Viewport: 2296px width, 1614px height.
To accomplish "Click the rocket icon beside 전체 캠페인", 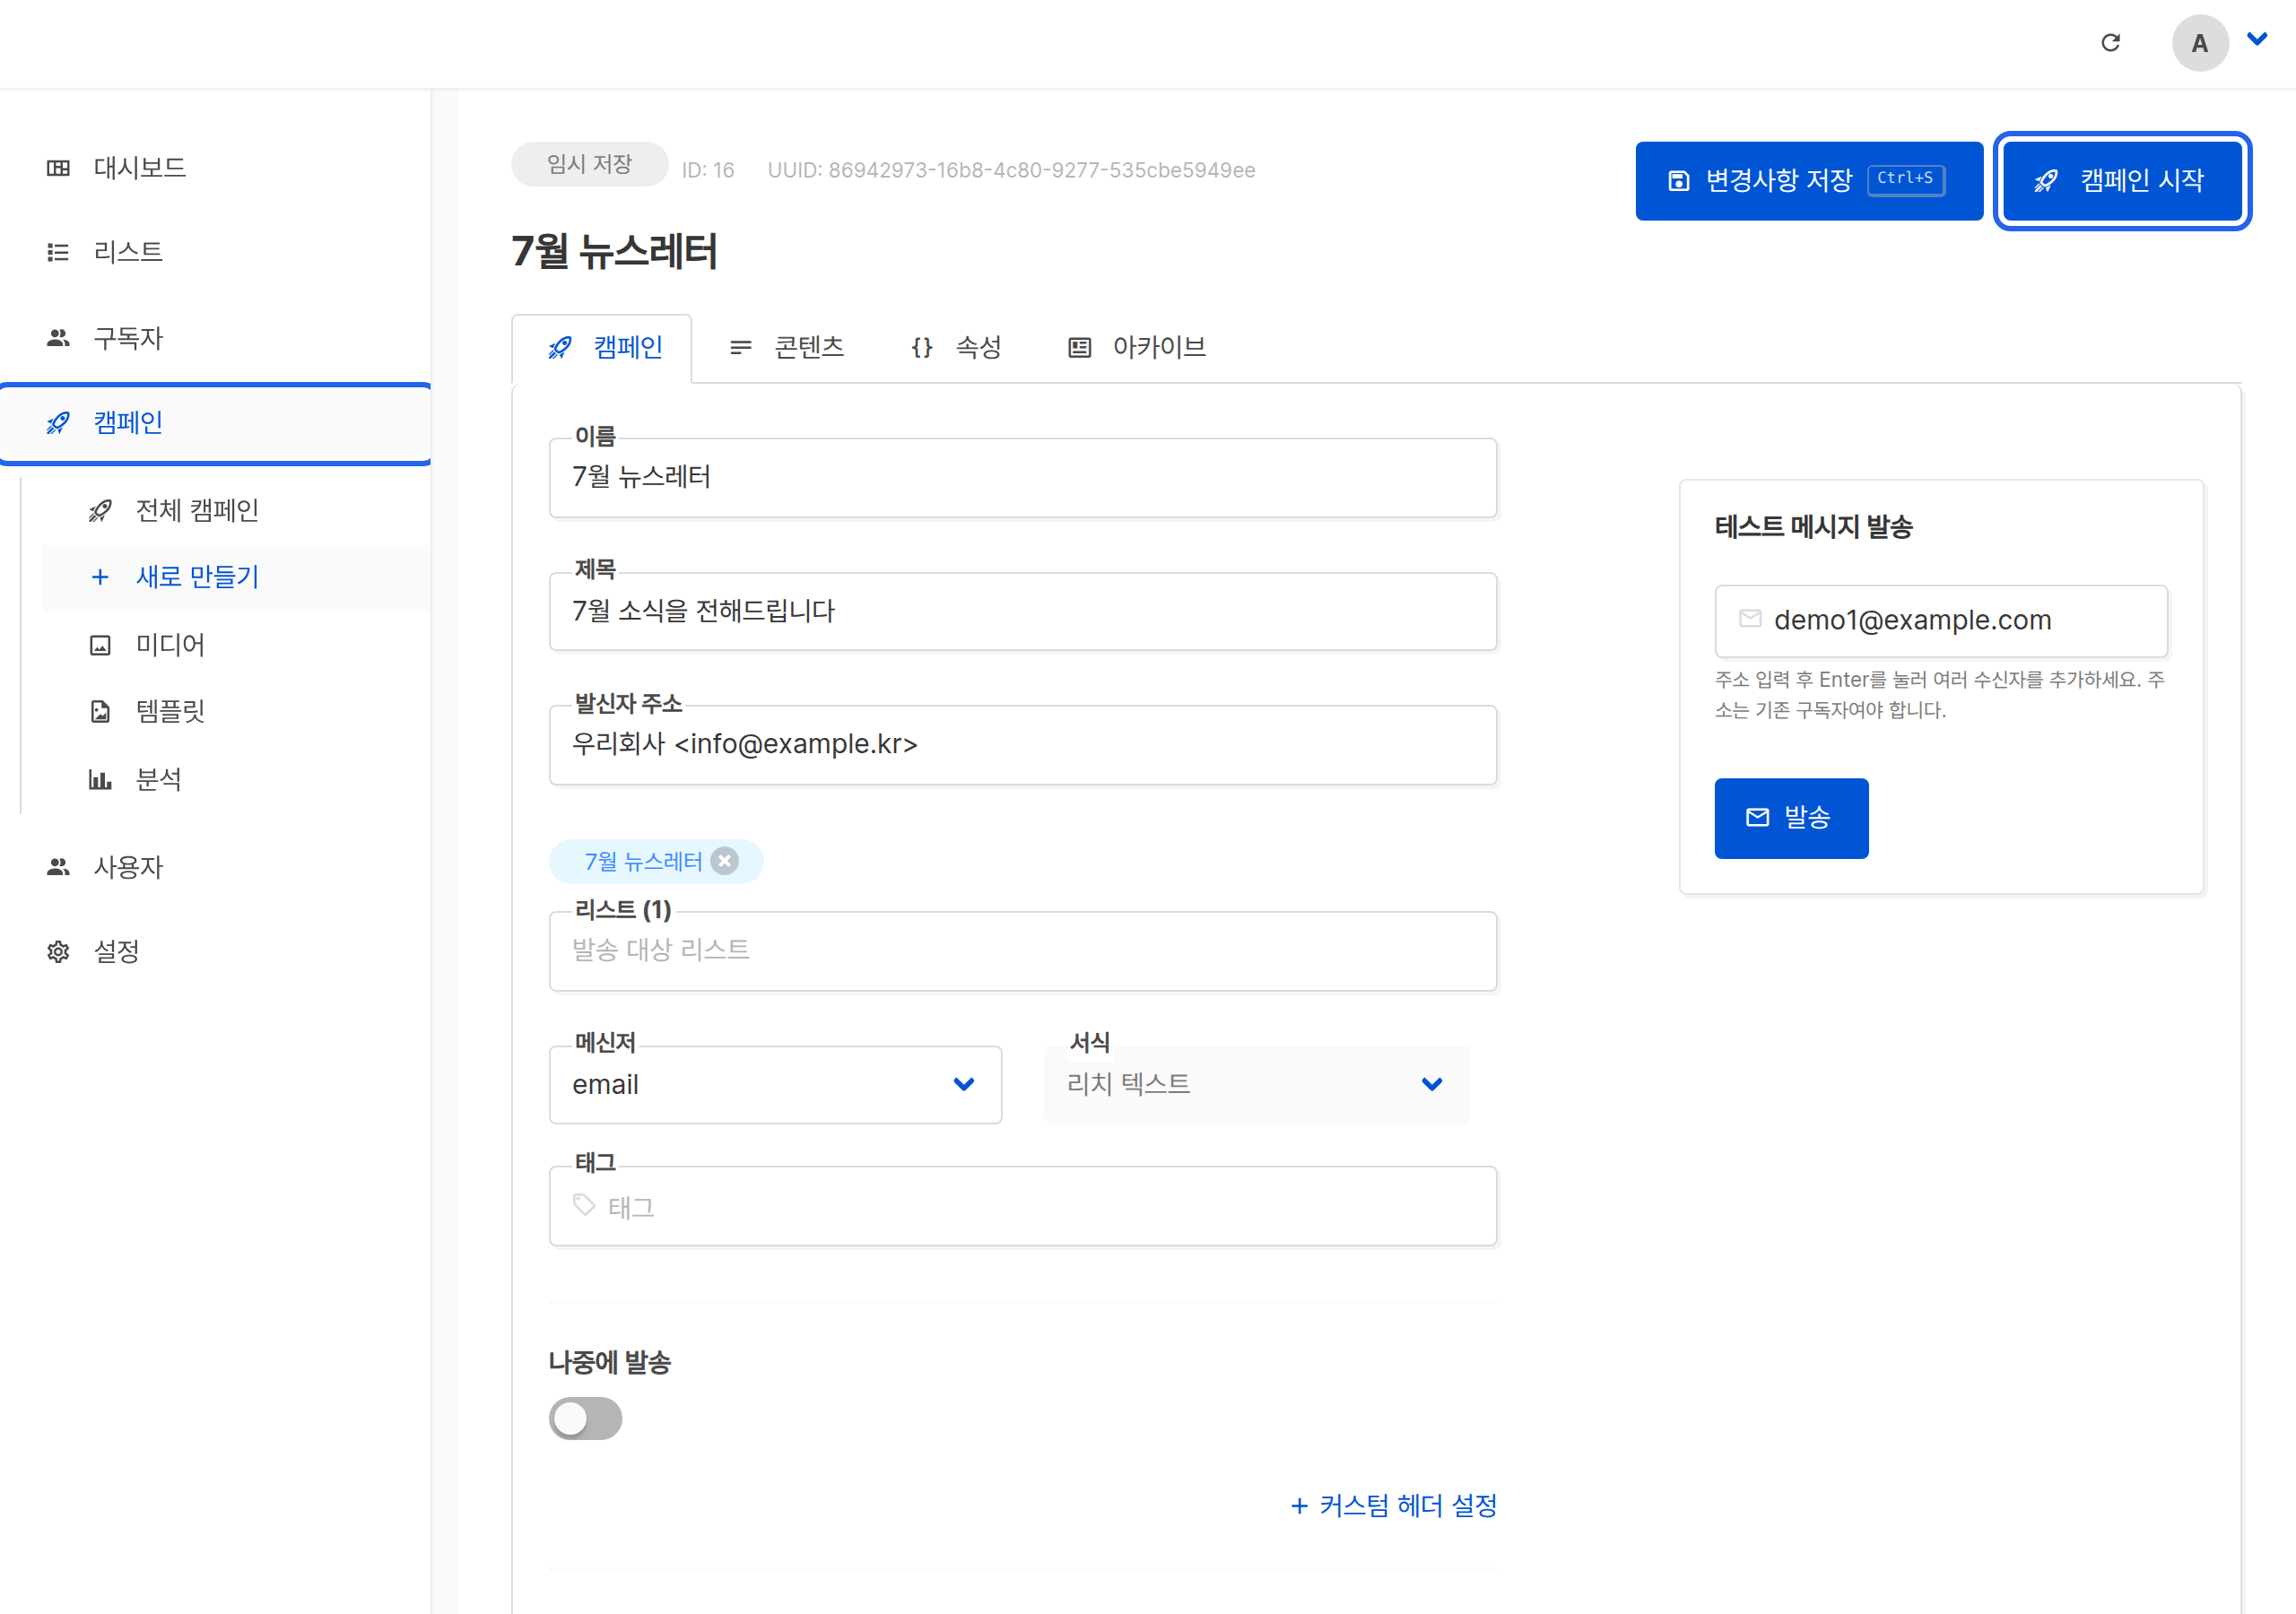I will click(100, 511).
